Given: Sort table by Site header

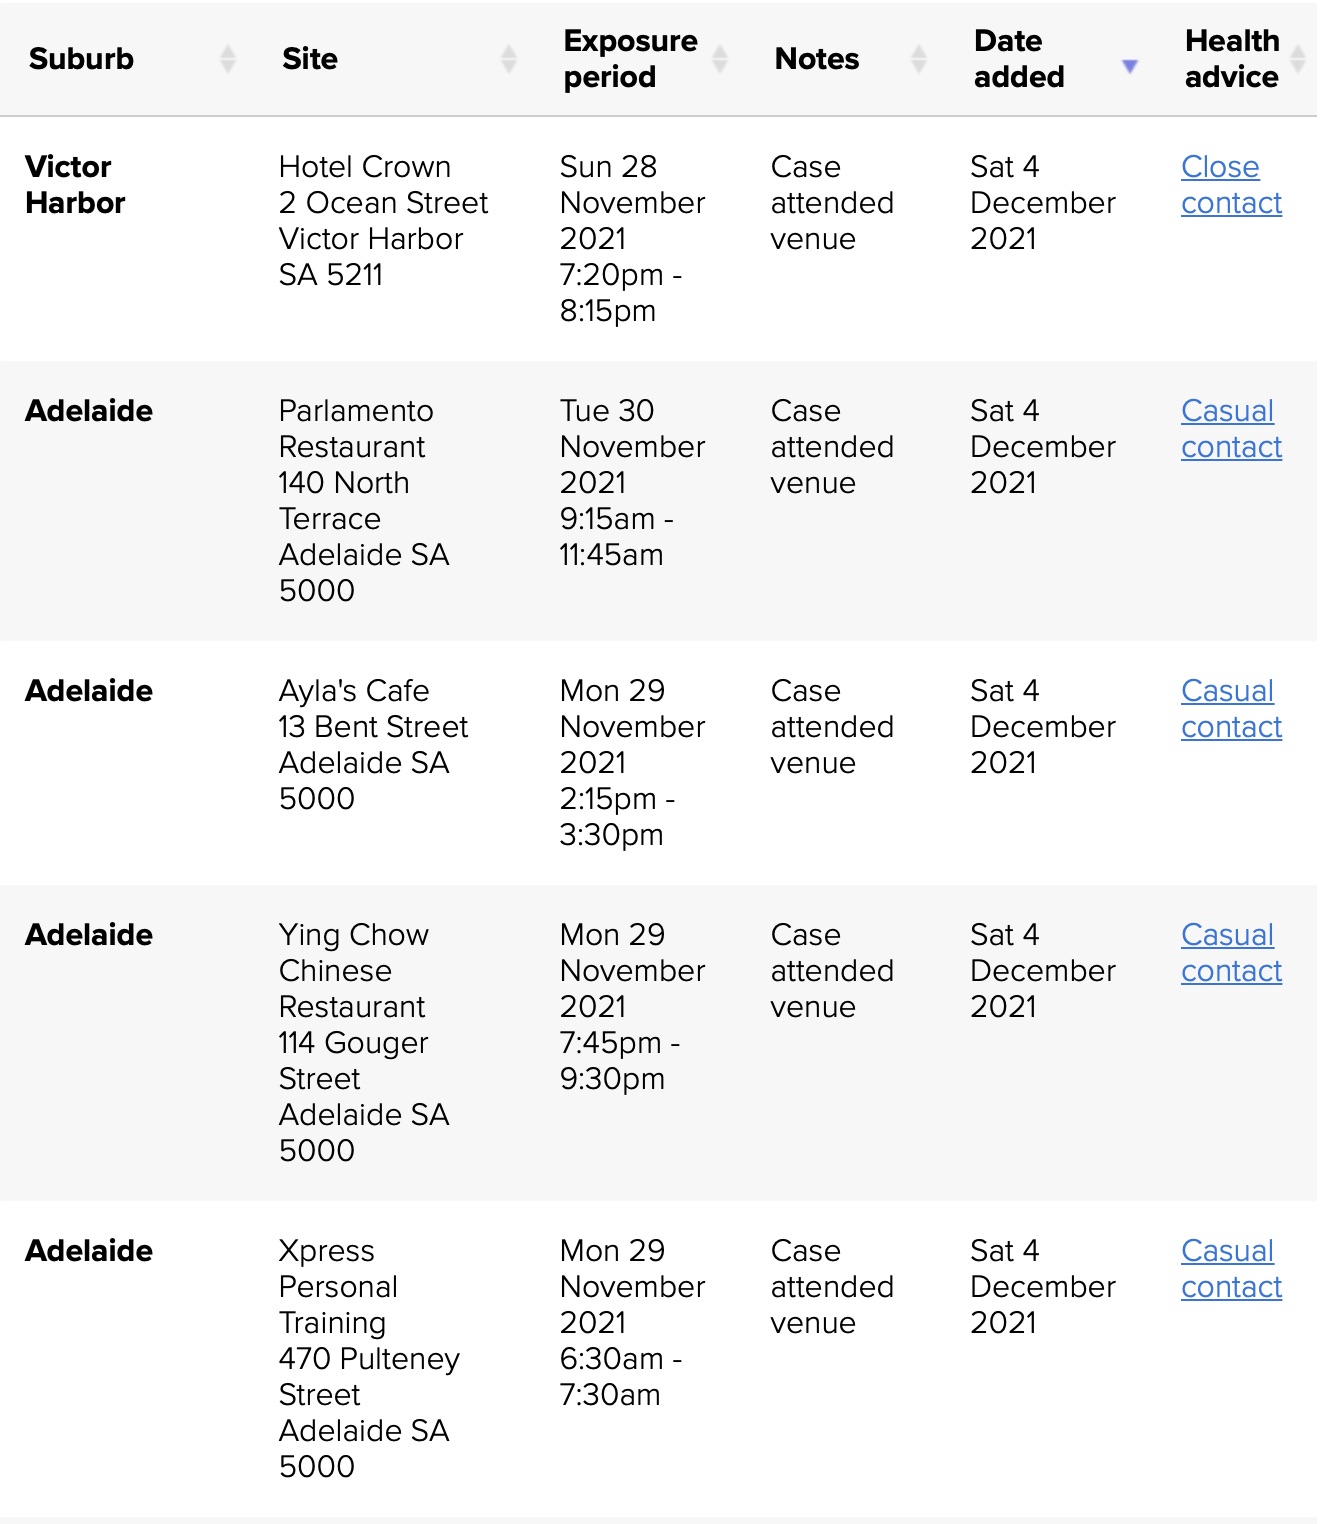Looking at the screenshot, I should 310,59.
